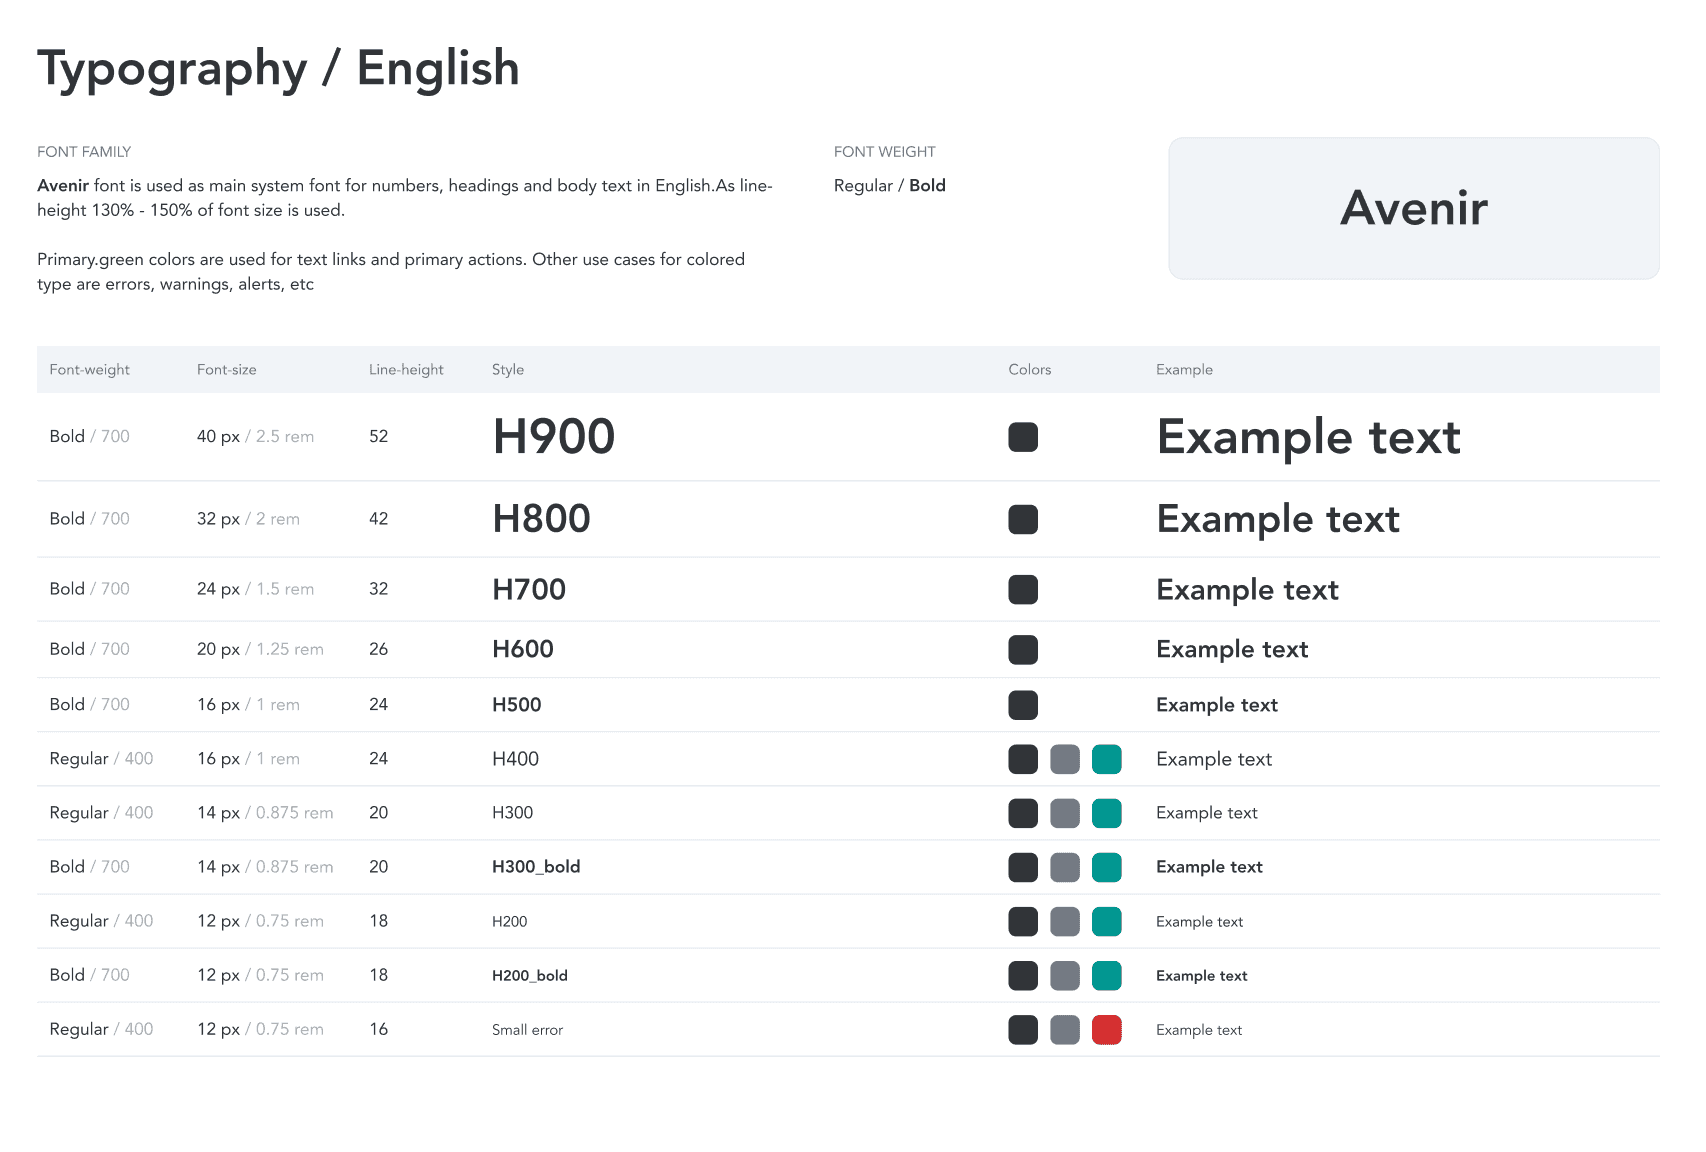Select the gray swatch in the H200 regular row

[1065, 921]
